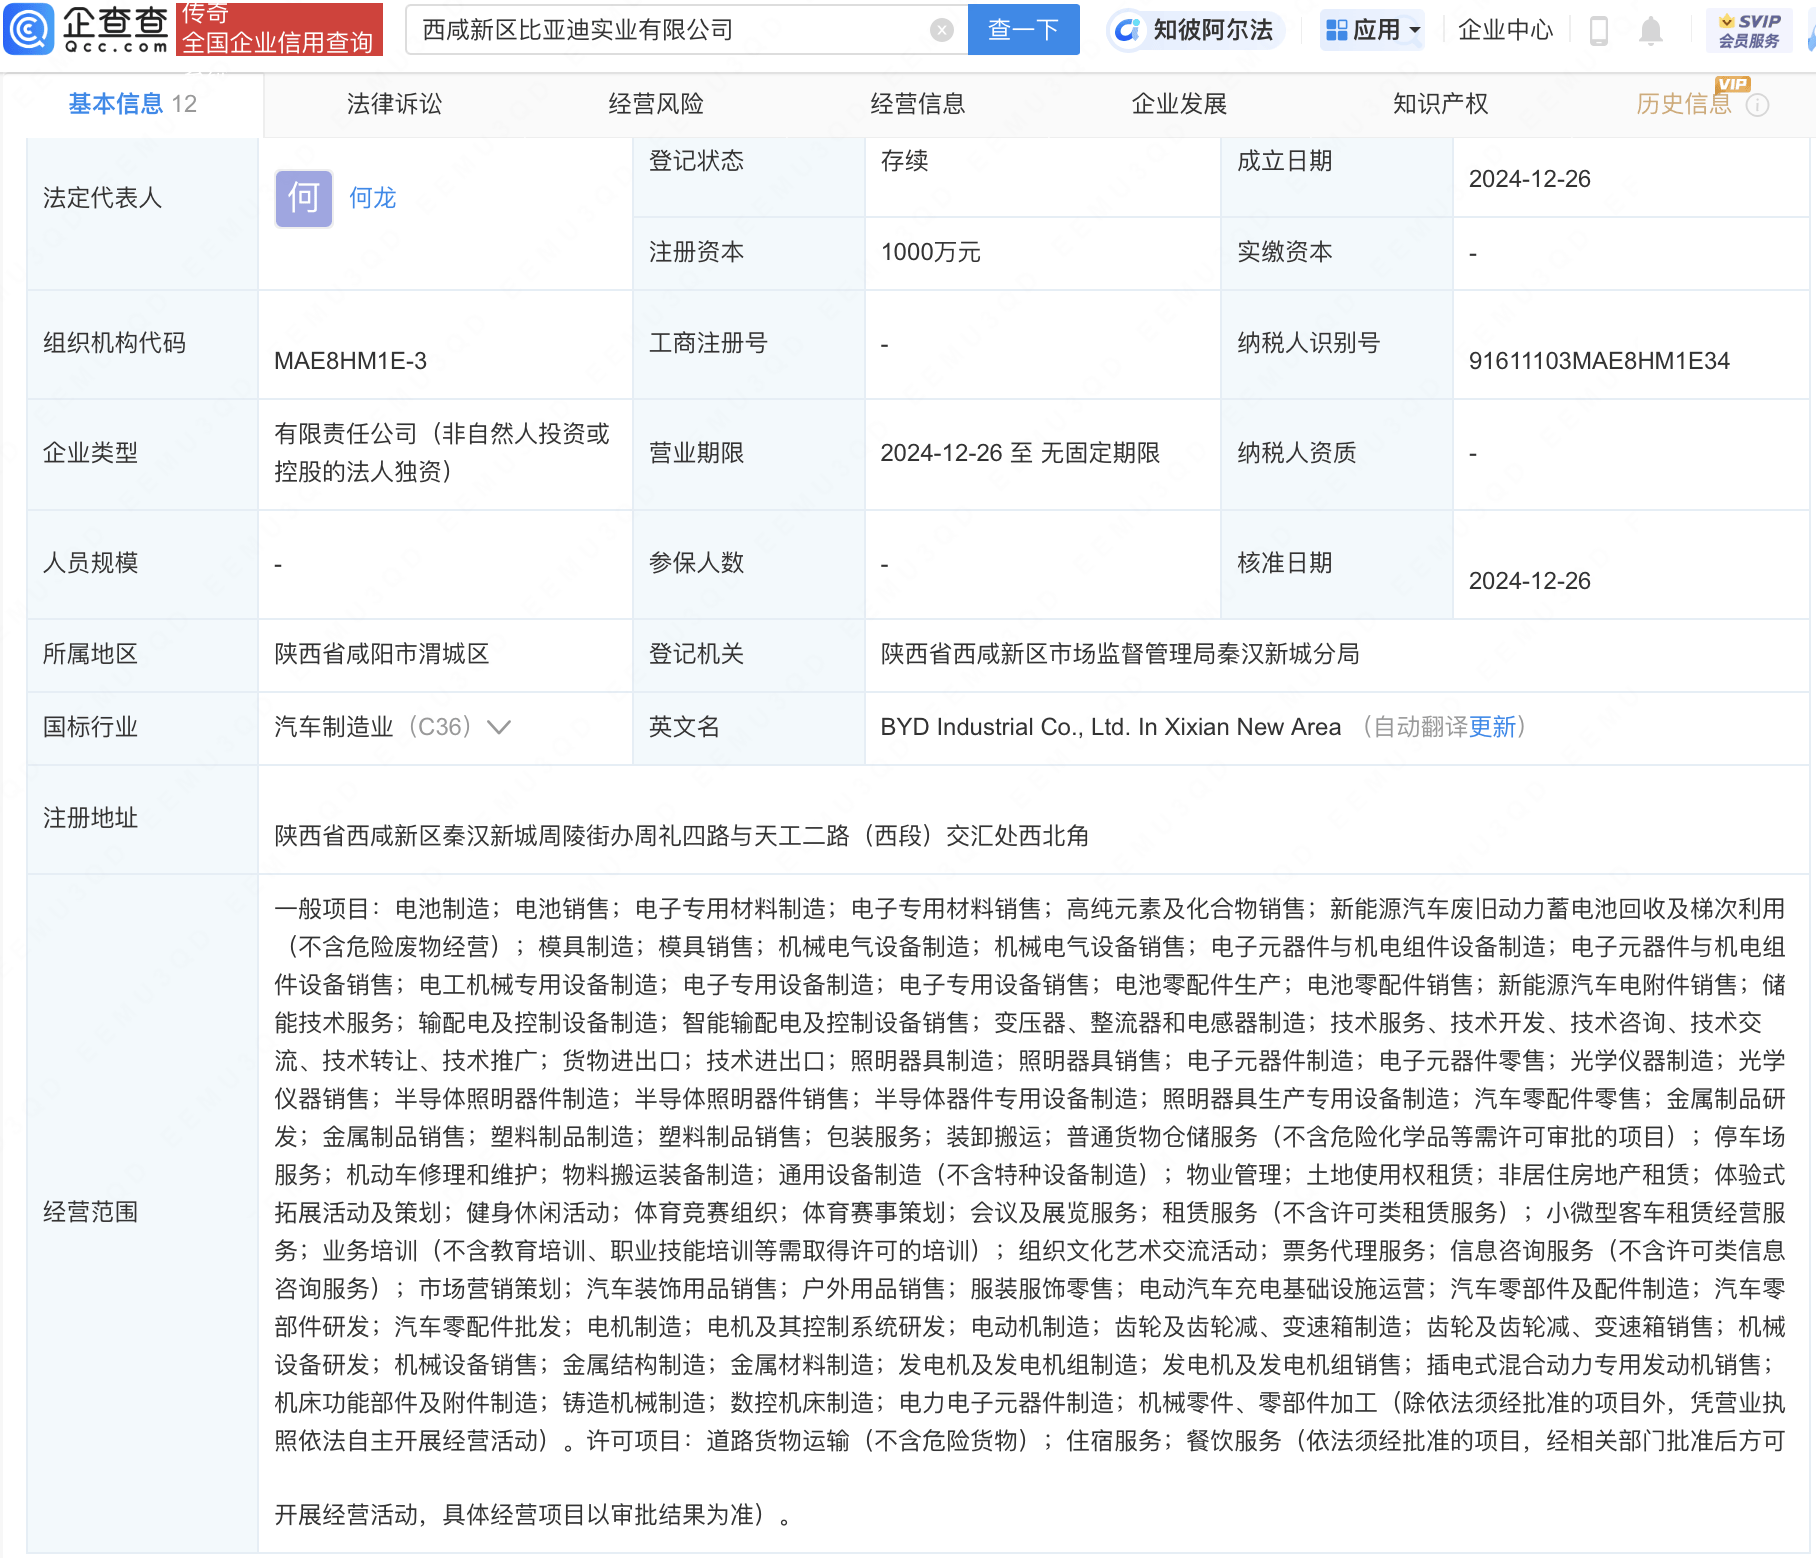Viewport: 1816px width, 1558px height.
Task: Open 企业中心 link
Action: tap(1505, 30)
